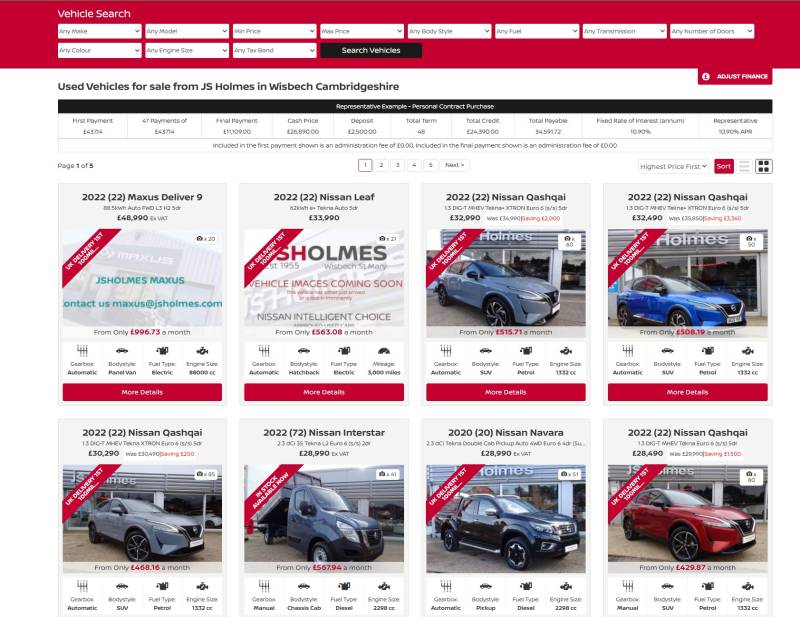Screen dimensions: 800x617
Task: Switch to grid view icon
Action: click(764, 166)
